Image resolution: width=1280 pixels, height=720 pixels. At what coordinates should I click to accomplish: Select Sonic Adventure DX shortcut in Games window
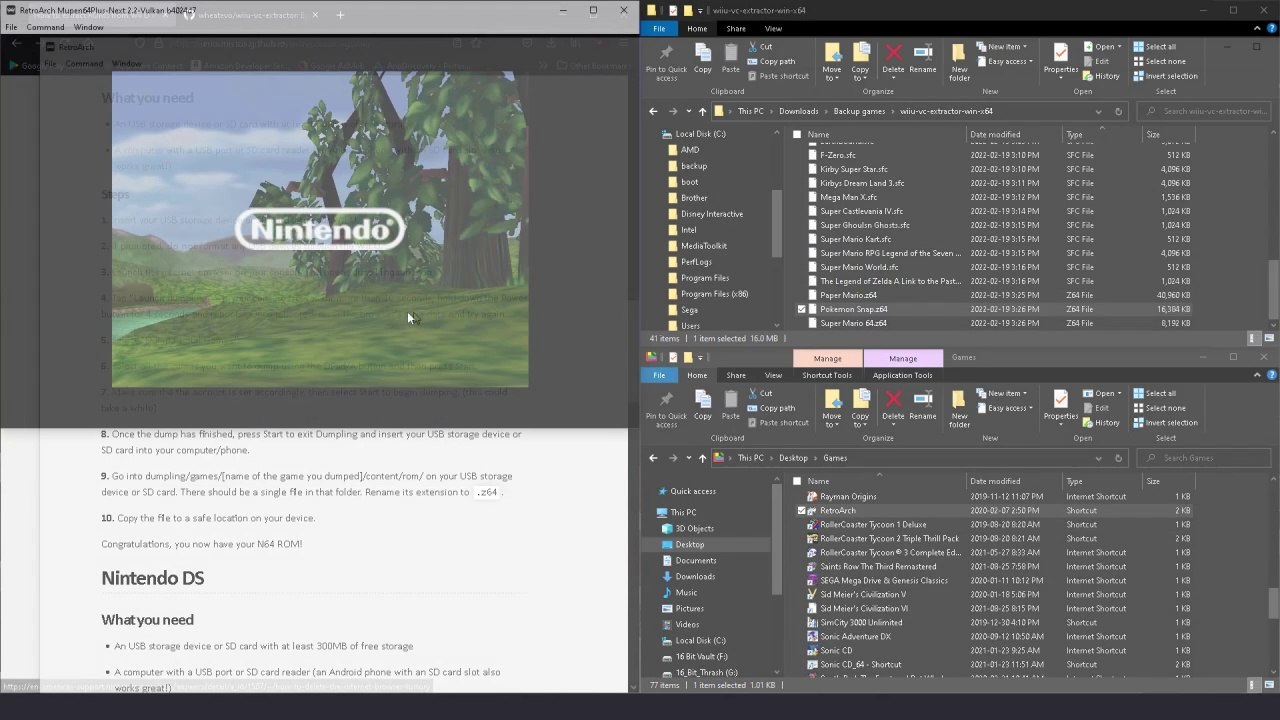(x=855, y=636)
